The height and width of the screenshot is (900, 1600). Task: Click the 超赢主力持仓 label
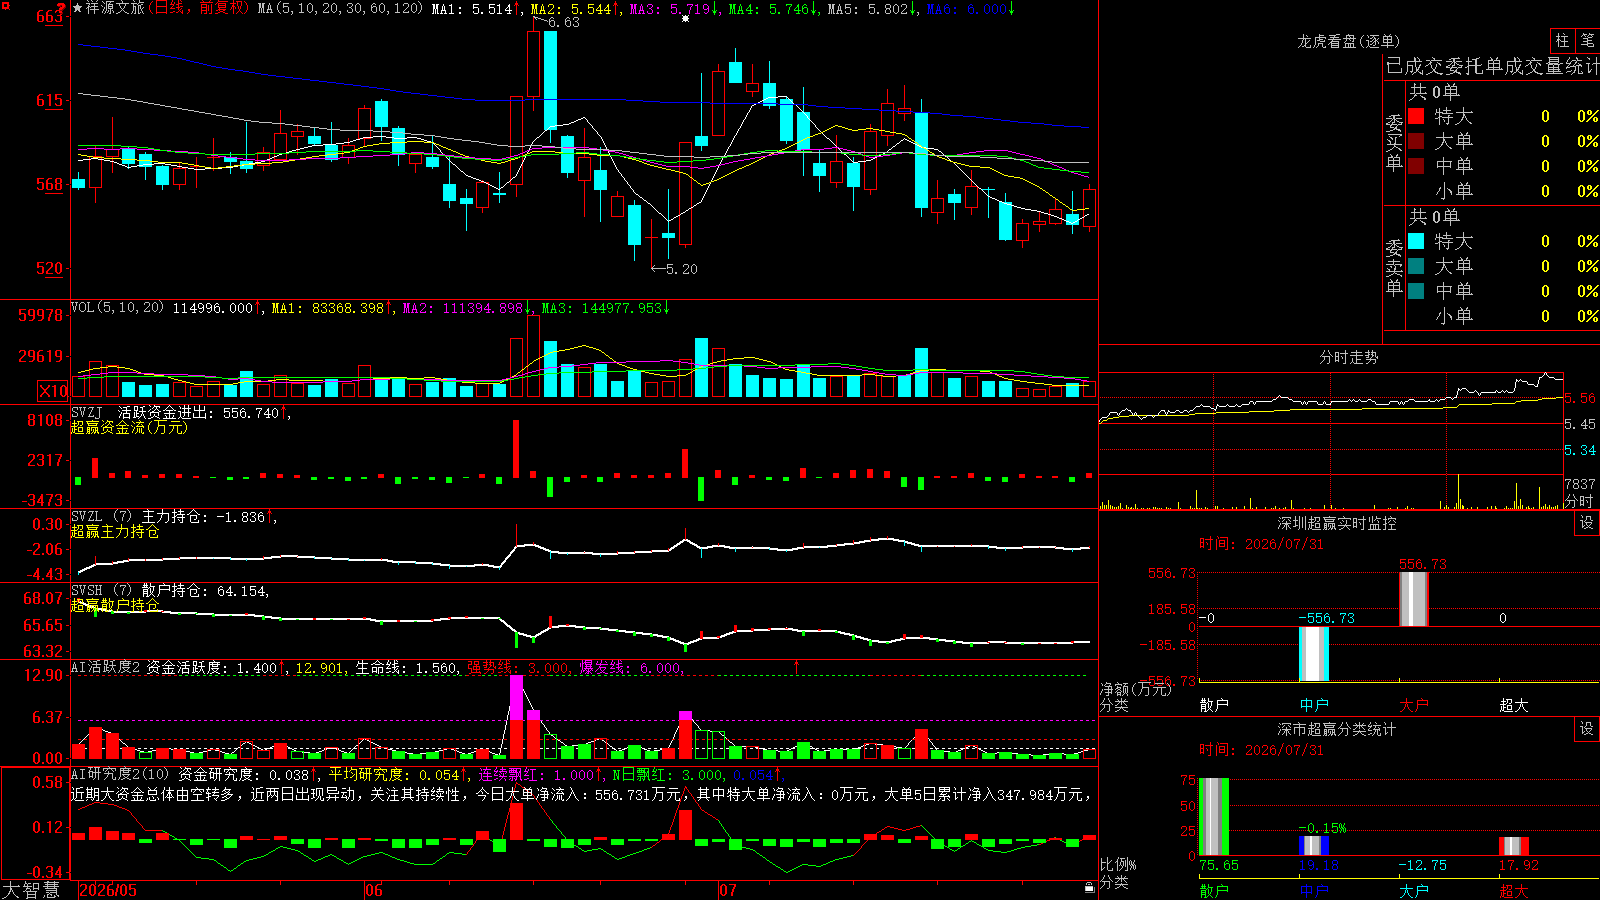coord(115,532)
